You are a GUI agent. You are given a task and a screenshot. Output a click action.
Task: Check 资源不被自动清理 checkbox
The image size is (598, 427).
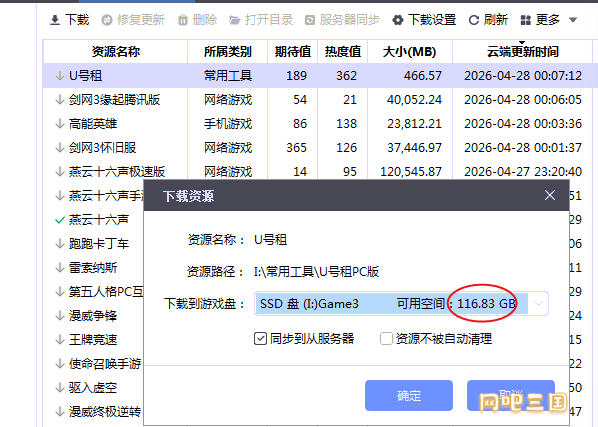(386, 339)
